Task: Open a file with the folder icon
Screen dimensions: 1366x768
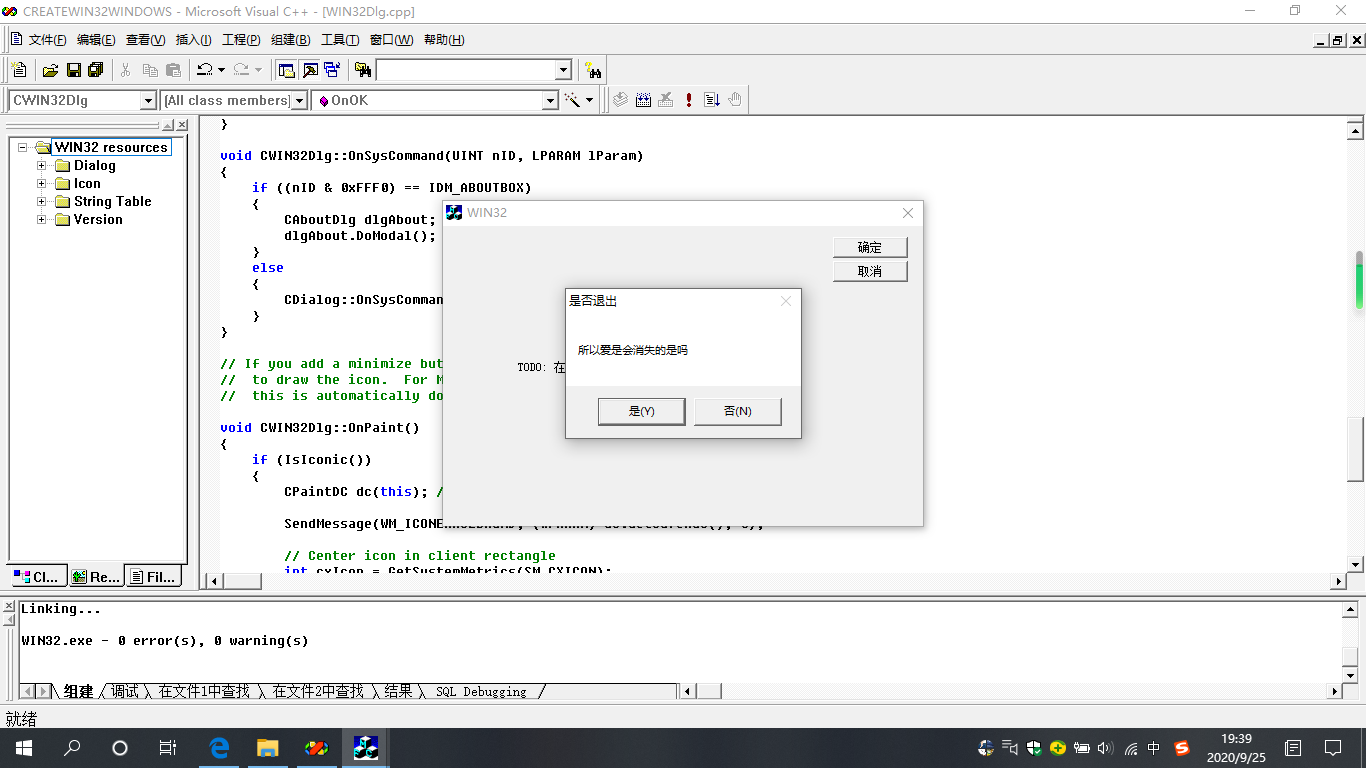Action: point(50,70)
